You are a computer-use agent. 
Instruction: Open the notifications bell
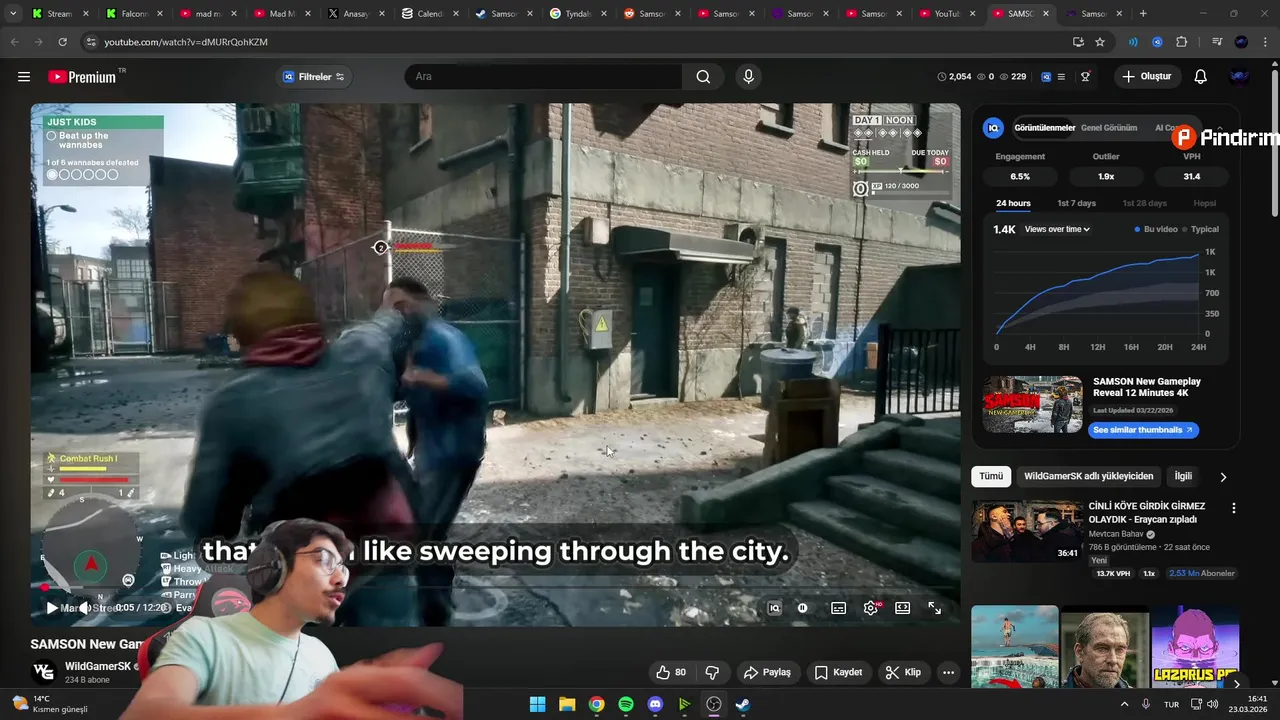pyautogui.click(x=1201, y=77)
